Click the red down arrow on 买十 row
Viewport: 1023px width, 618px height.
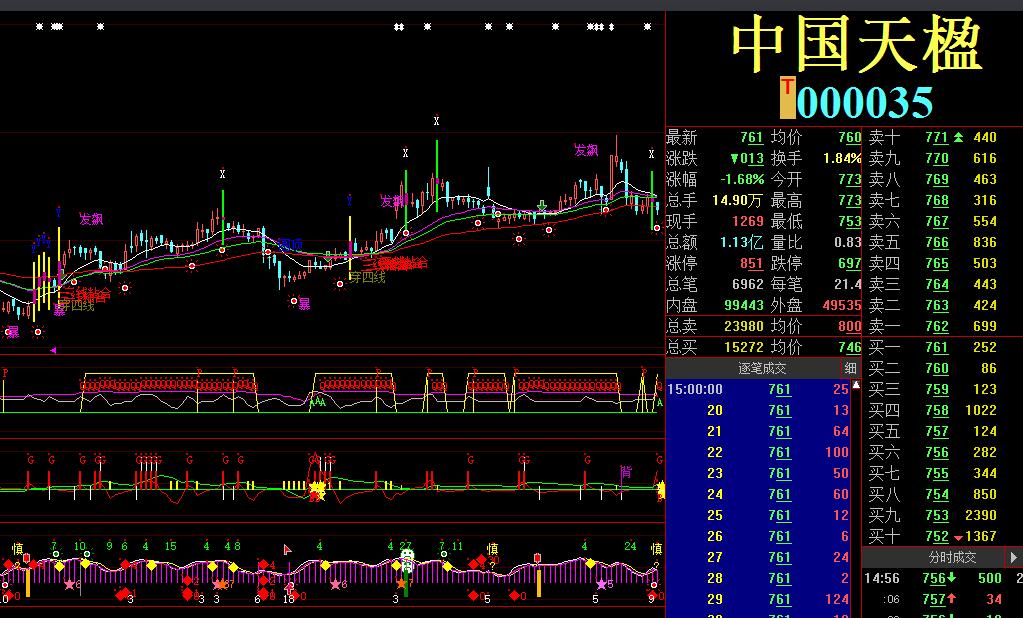click(x=958, y=538)
